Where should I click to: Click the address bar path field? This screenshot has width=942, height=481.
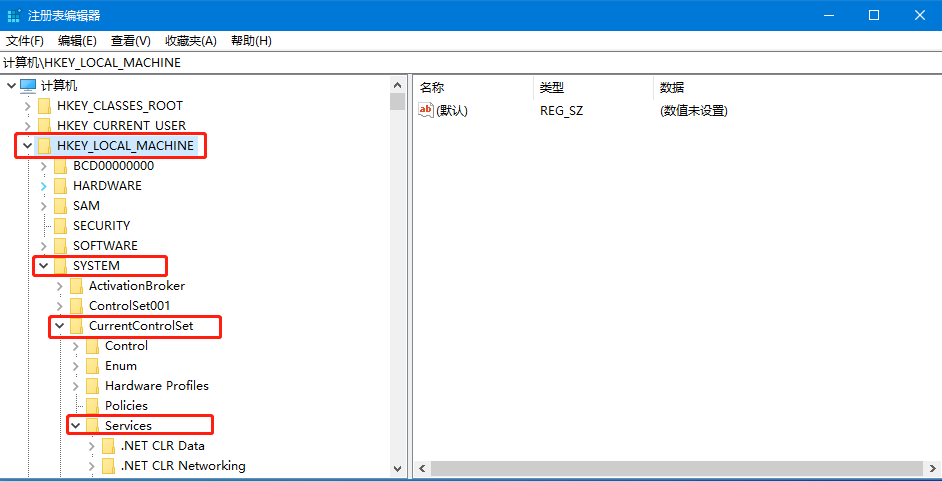click(471, 62)
